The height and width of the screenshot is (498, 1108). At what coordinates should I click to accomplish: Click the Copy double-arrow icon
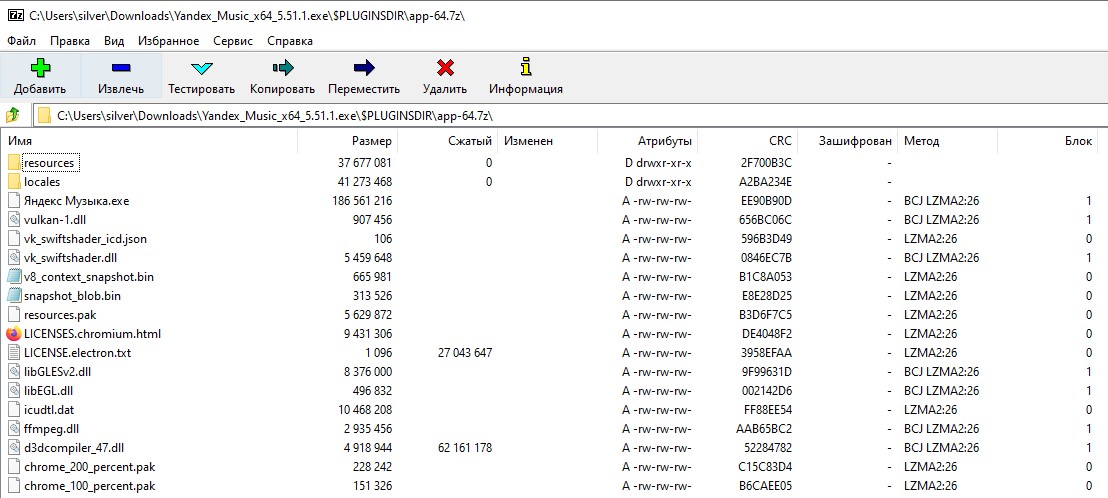point(282,68)
